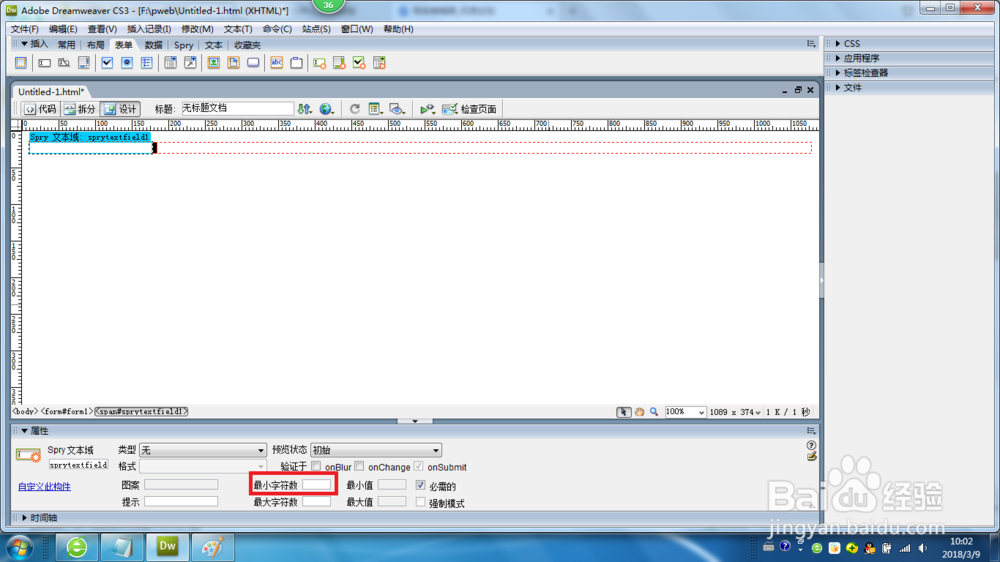Click the 检查页面 button

tap(469, 109)
